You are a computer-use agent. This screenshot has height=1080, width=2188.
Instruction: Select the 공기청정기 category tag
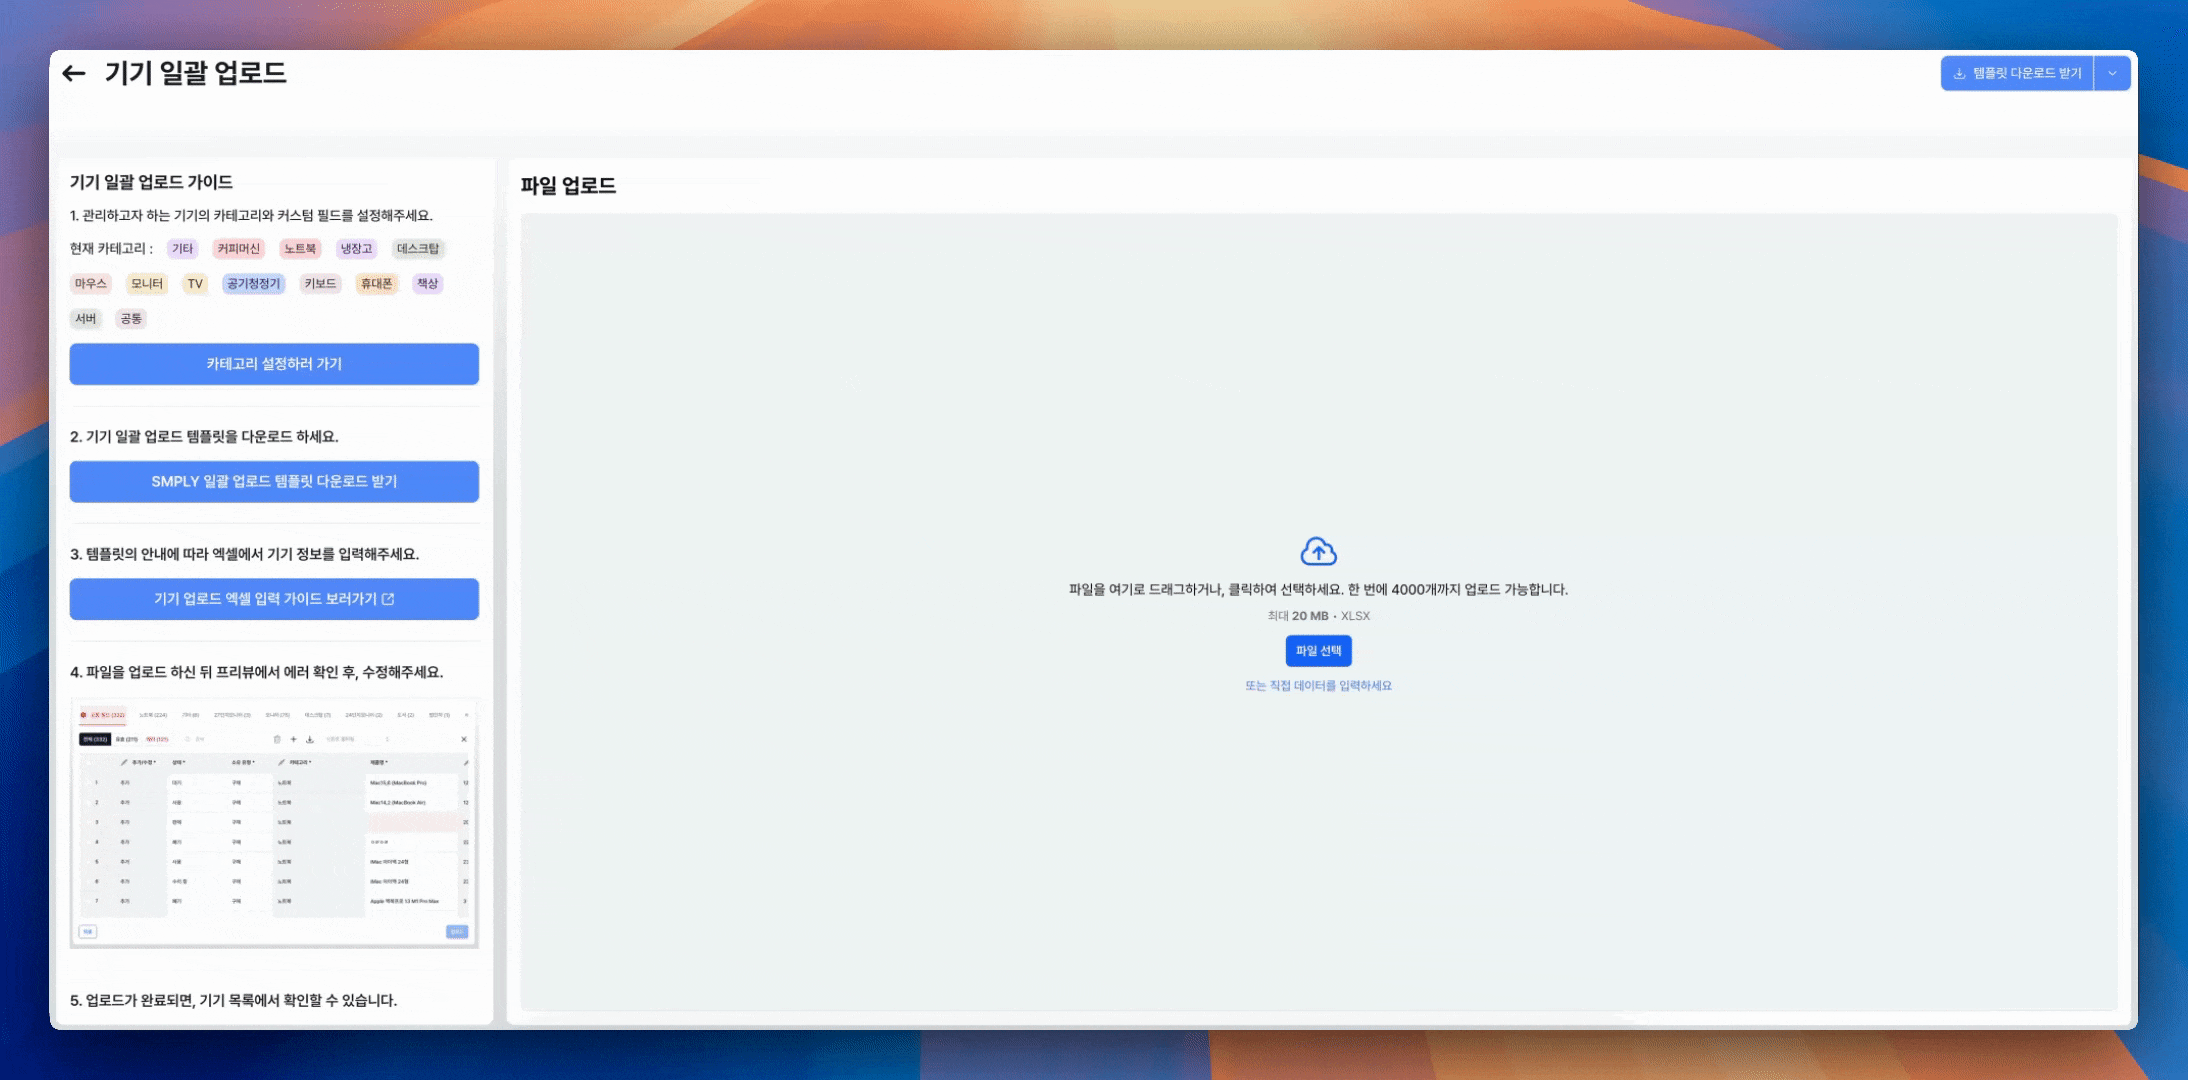(253, 284)
